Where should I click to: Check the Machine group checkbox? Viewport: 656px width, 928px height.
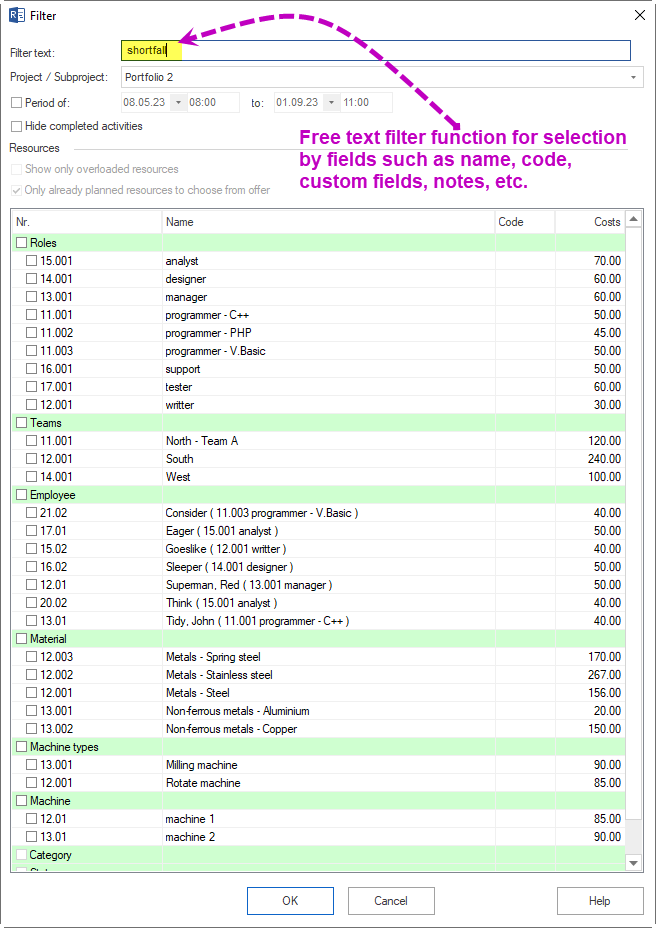coord(22,801)
